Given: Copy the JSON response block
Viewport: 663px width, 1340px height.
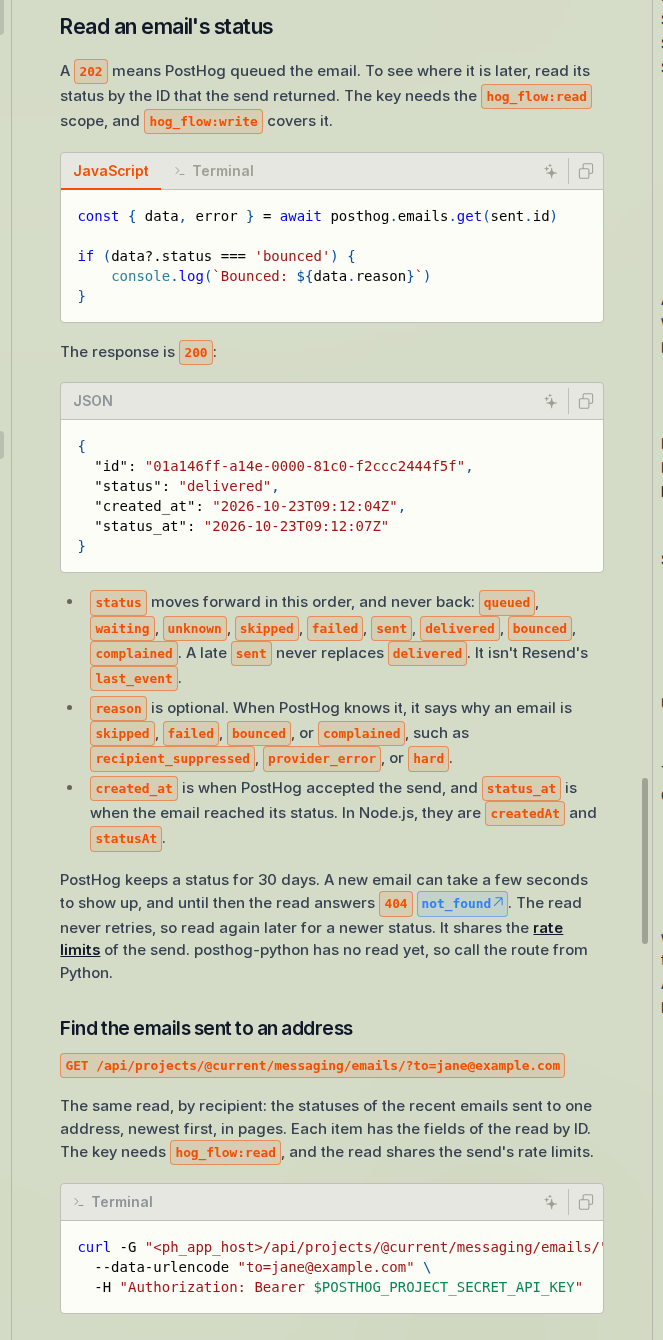Looking at the screenshot, I should [x=586, y=401].
